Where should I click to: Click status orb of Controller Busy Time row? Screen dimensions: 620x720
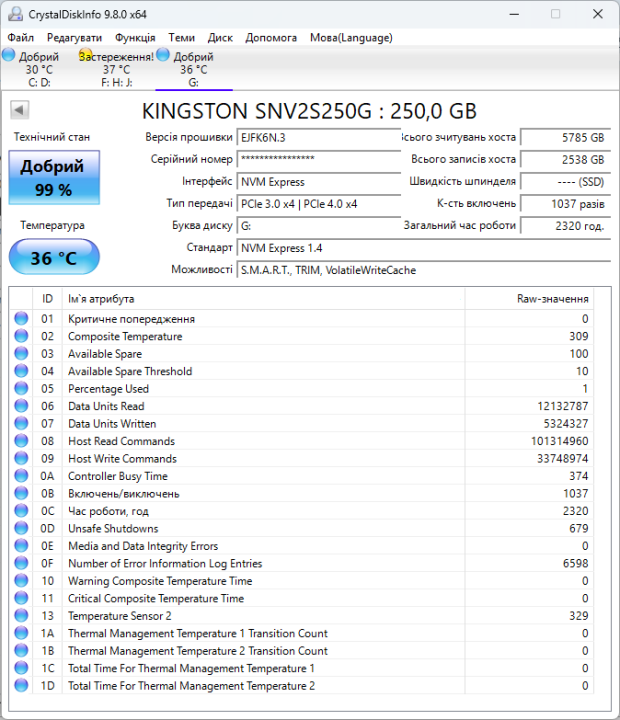(x=21, y=475)
